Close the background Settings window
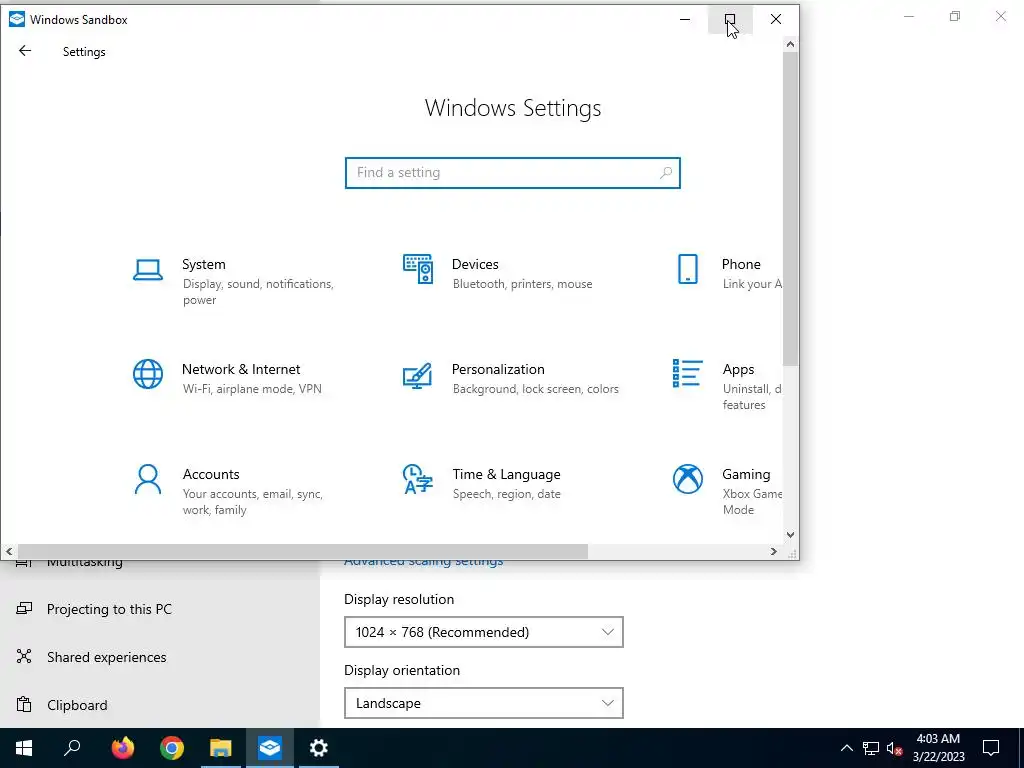1024x768 pixels. [1000, 16]
